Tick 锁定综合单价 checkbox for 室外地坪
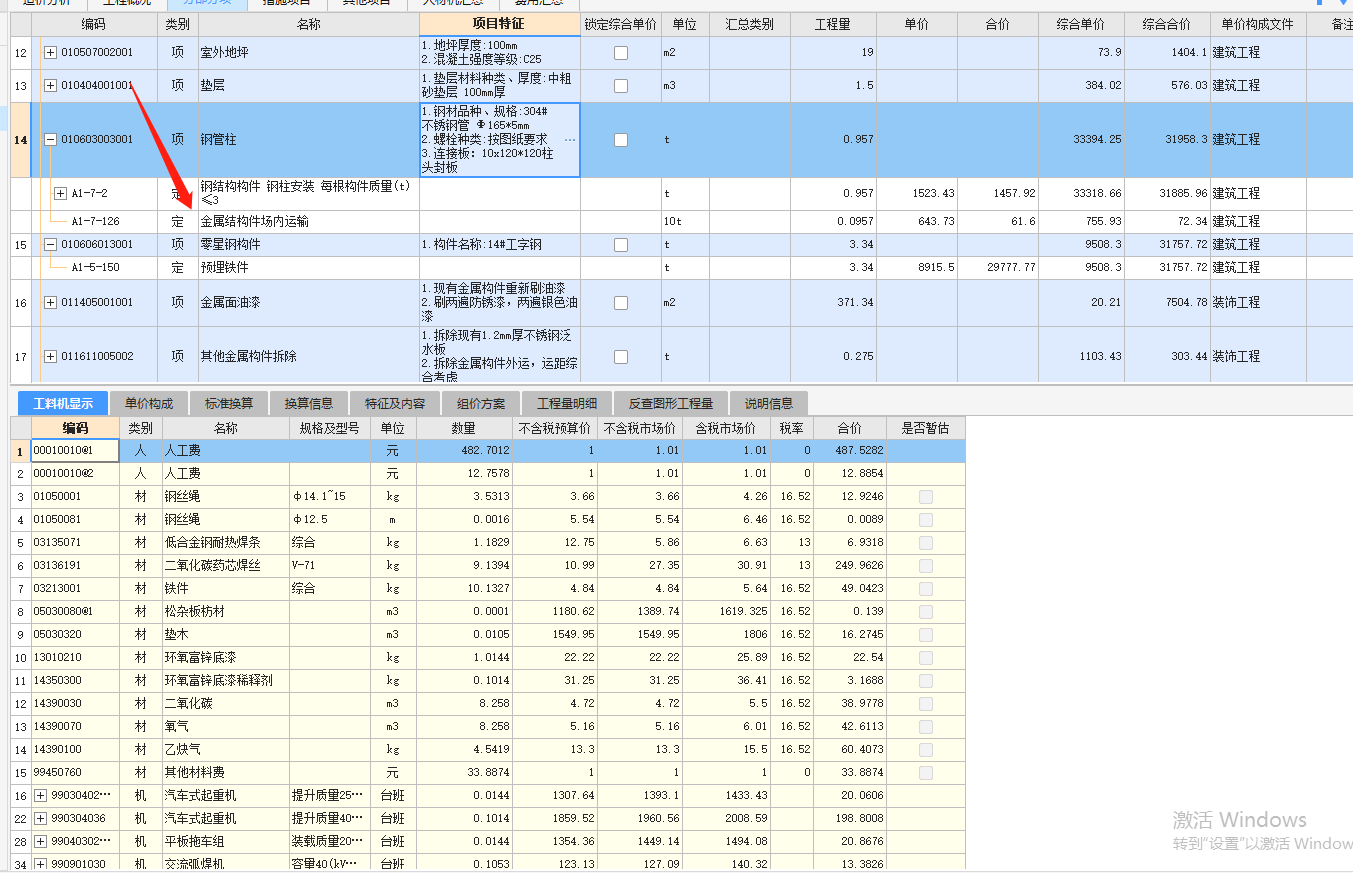 621,52
